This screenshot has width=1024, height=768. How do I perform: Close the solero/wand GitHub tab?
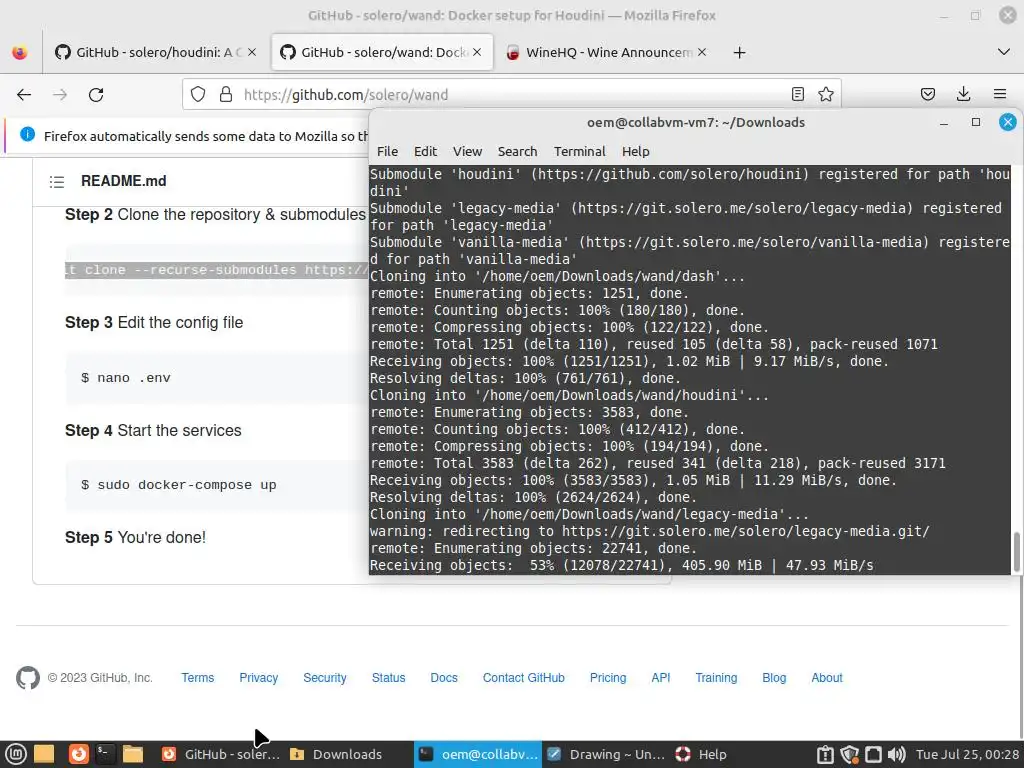pyautogui.click(x=477, y=52)
